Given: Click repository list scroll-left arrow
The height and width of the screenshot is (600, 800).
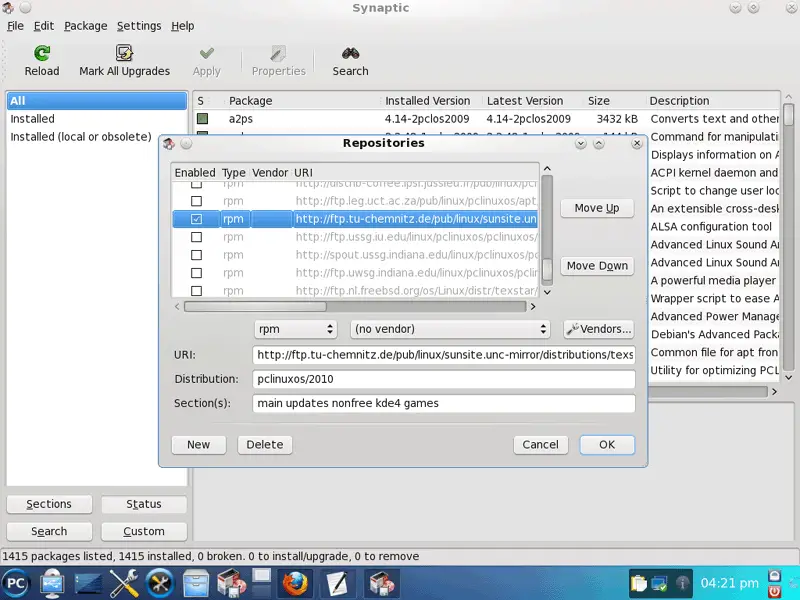Looking at the screenshot, I should 177,307.
